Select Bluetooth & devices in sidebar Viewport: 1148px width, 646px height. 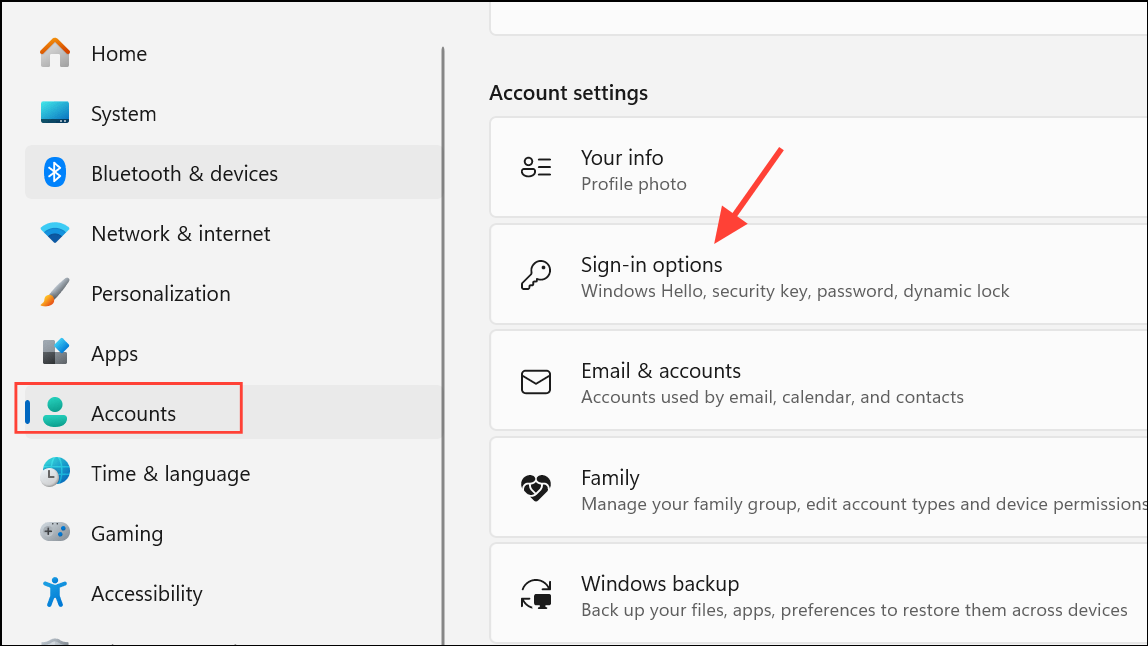[184, 173]
